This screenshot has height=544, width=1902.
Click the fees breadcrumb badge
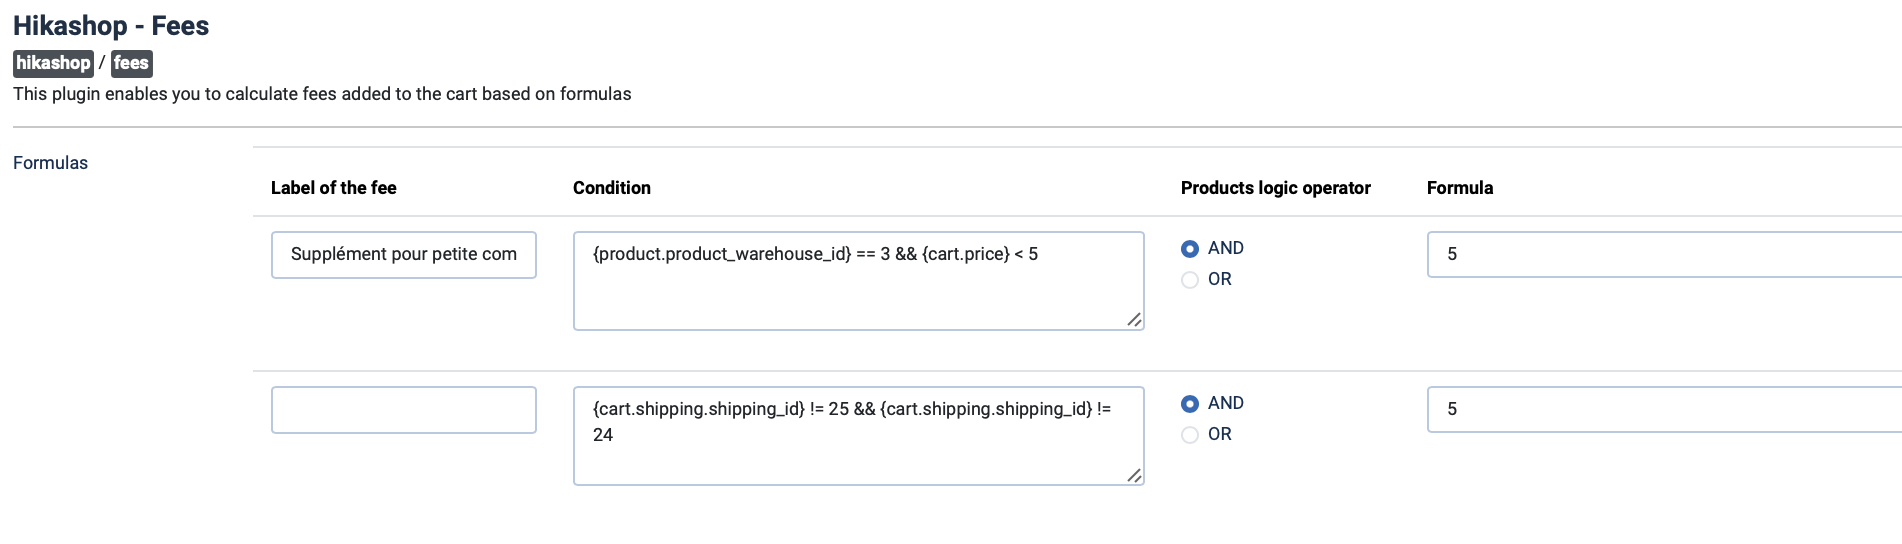(131, 63)
